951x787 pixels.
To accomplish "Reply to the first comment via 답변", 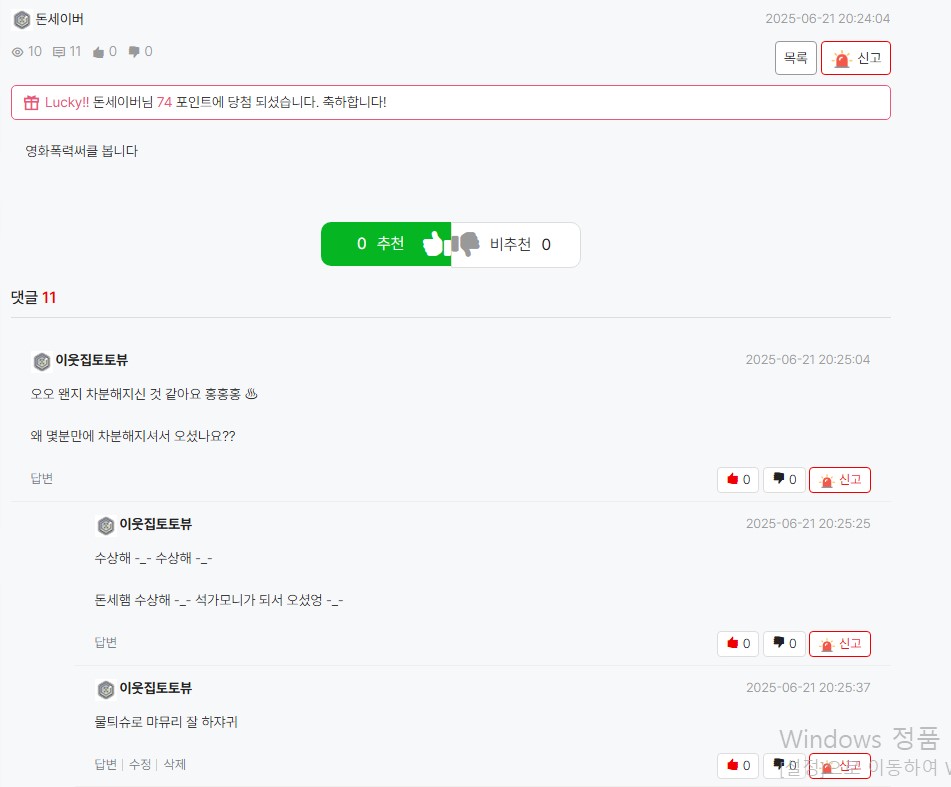I will (x=42, y=478).
